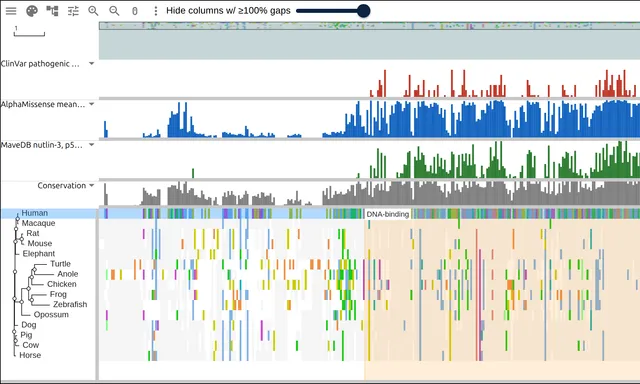Select the Turtle species label
The height and width of the screenshot is (384, 640).
click(x=60, y=264)
